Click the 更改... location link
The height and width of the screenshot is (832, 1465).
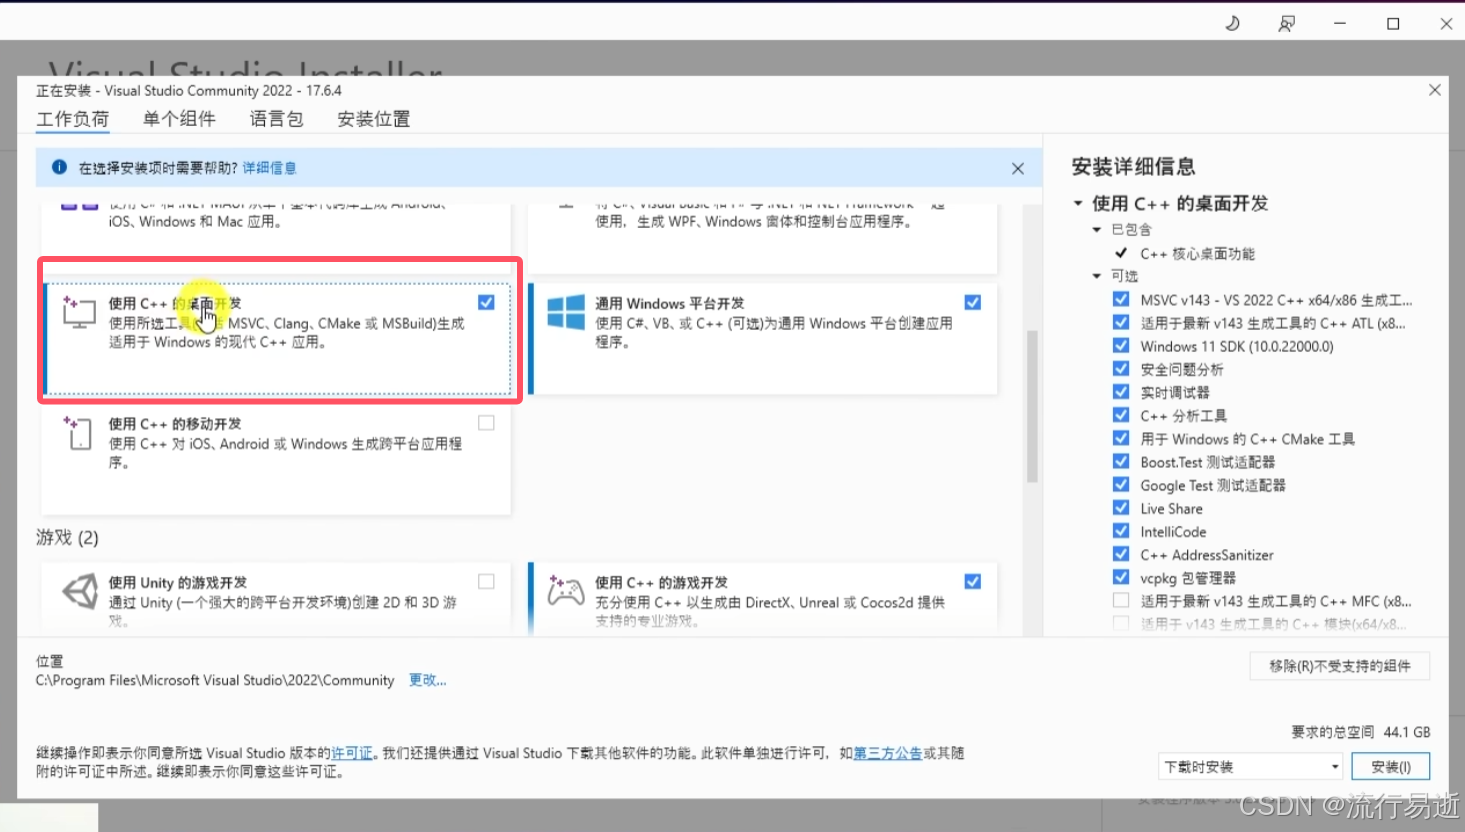[x=427, y=680]
